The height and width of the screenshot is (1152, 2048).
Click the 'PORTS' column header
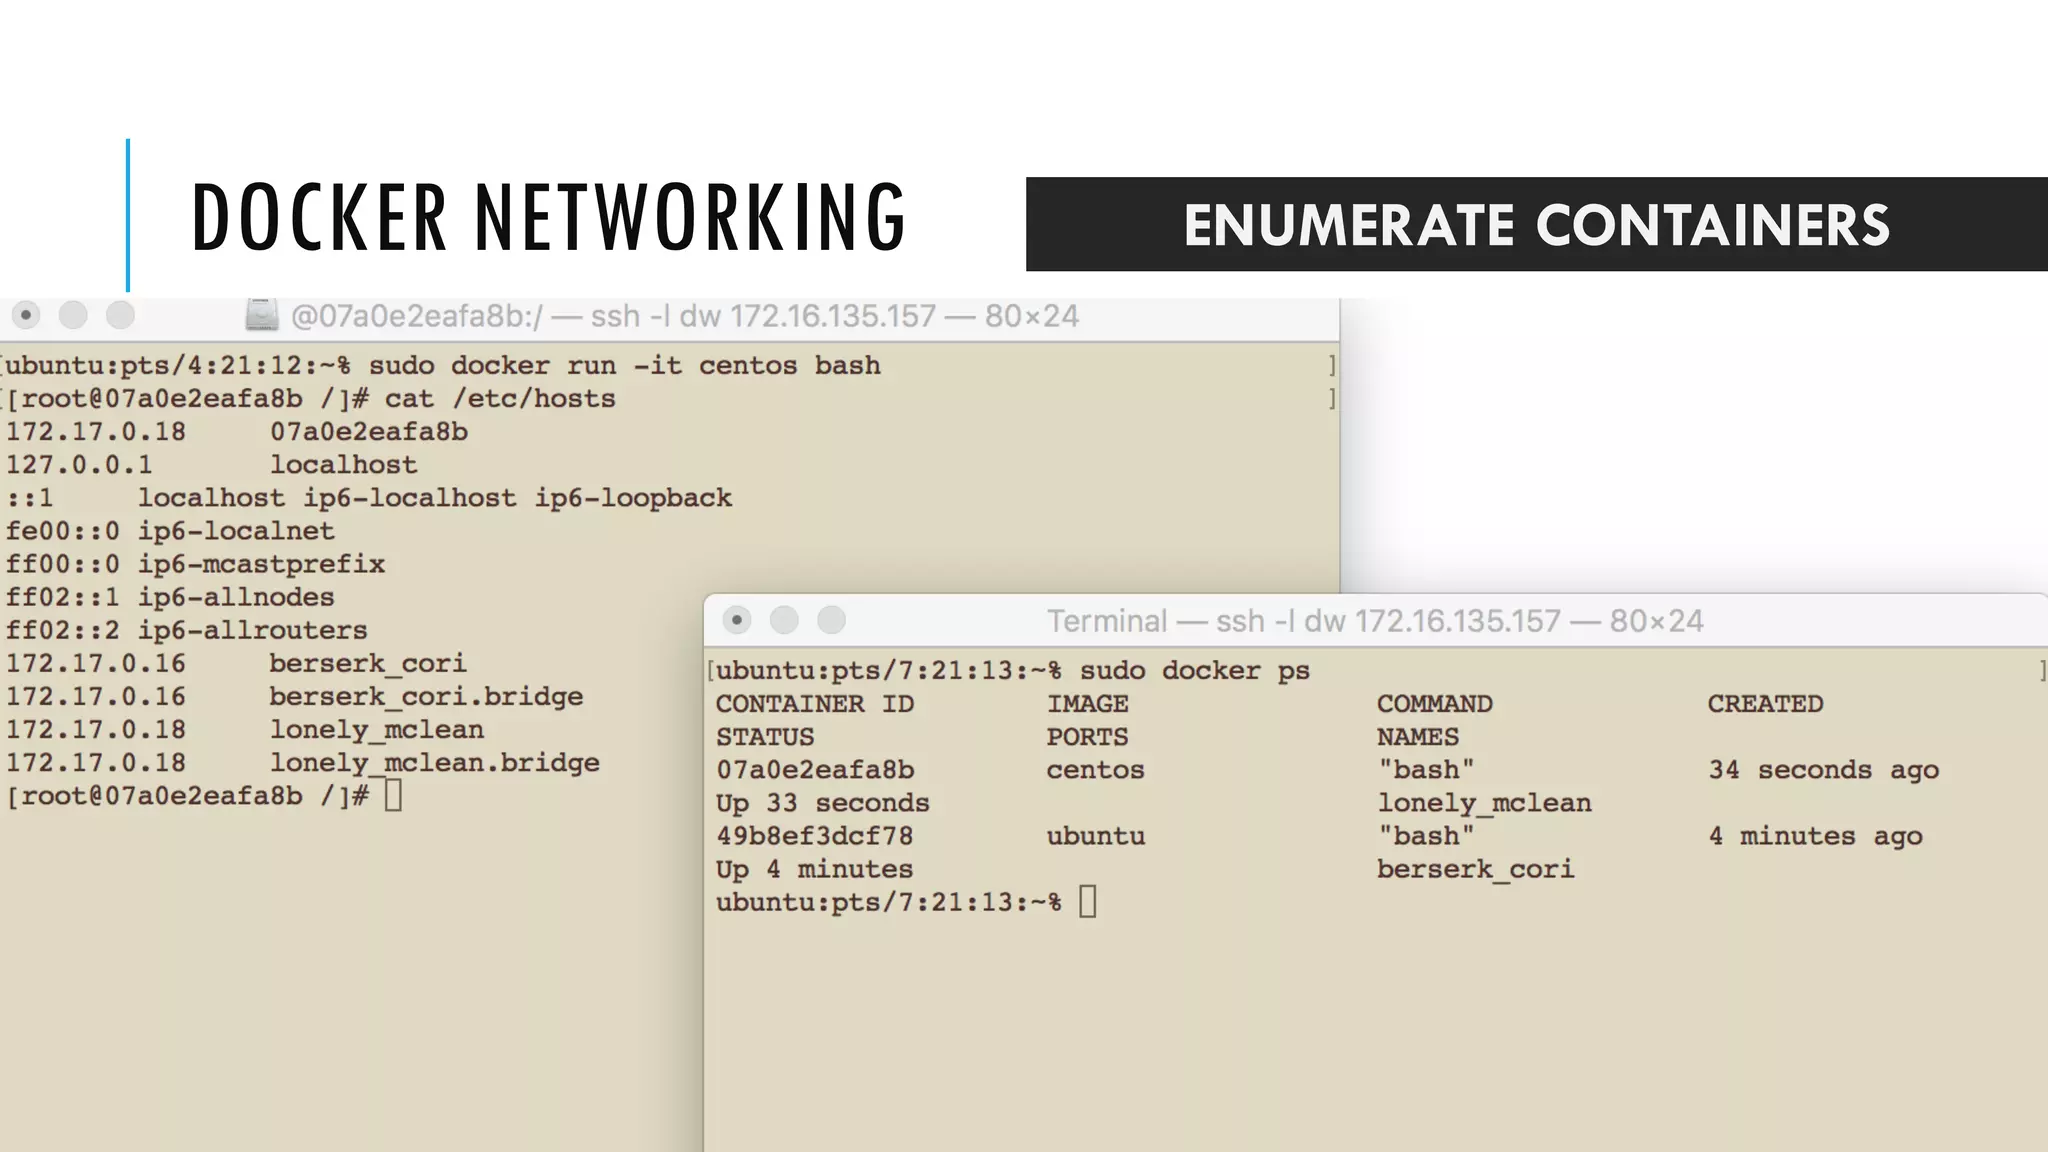click(x=1088, y=737)
